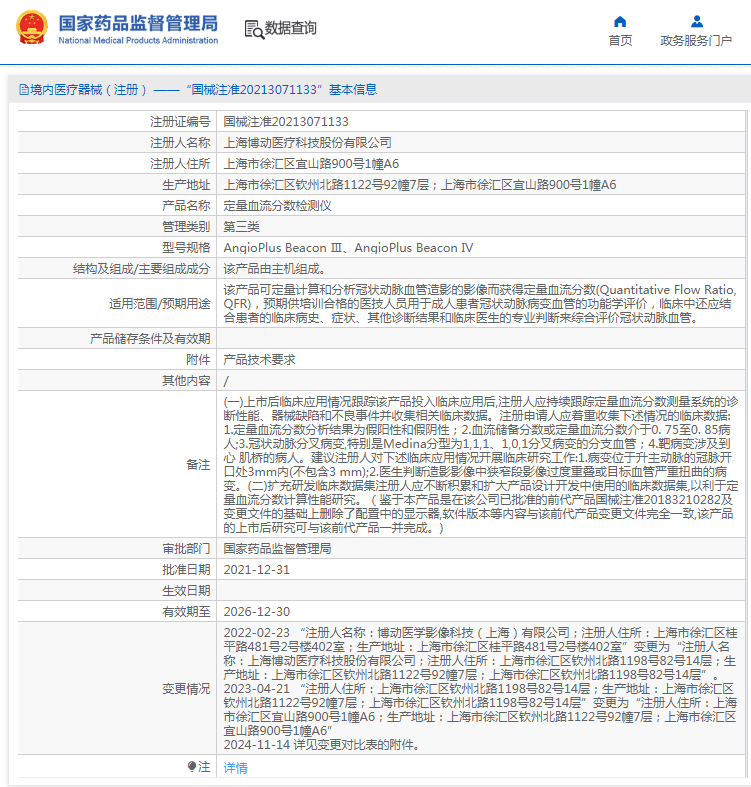Click the 生产地址 label

click(186, 185)
